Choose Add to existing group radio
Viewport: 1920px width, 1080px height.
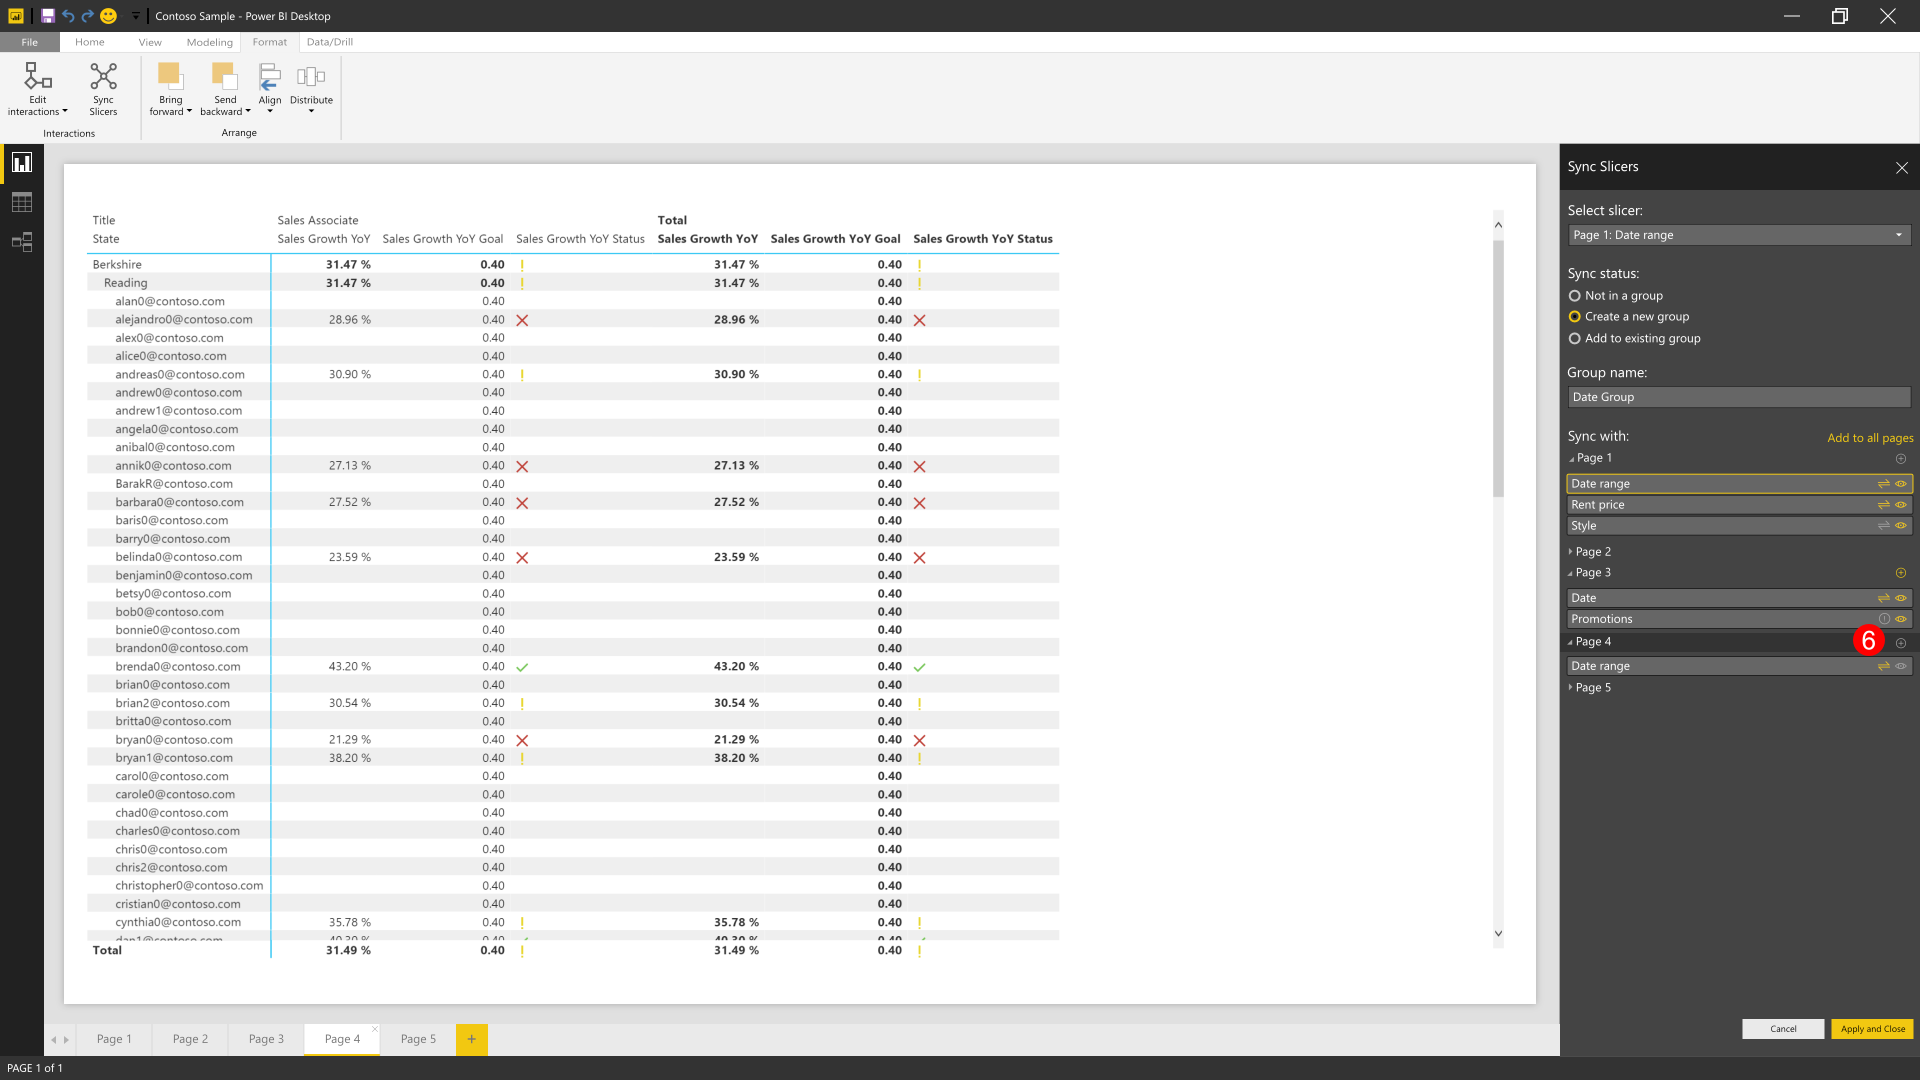(1575, 339)
